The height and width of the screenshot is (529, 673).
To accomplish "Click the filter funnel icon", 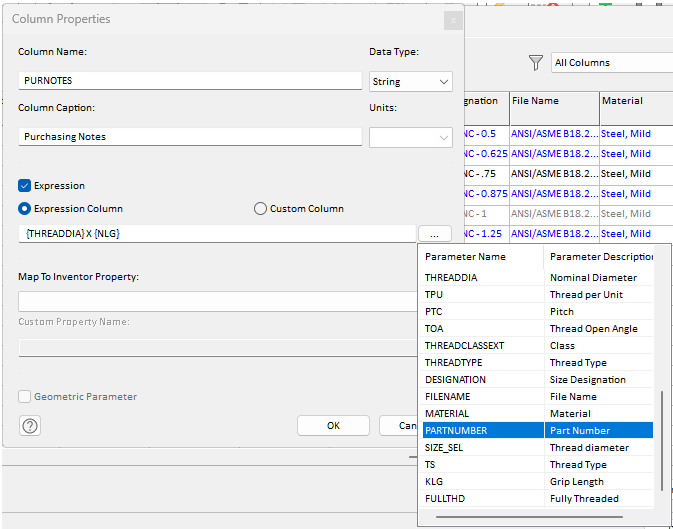I will (x=535, y=63).
